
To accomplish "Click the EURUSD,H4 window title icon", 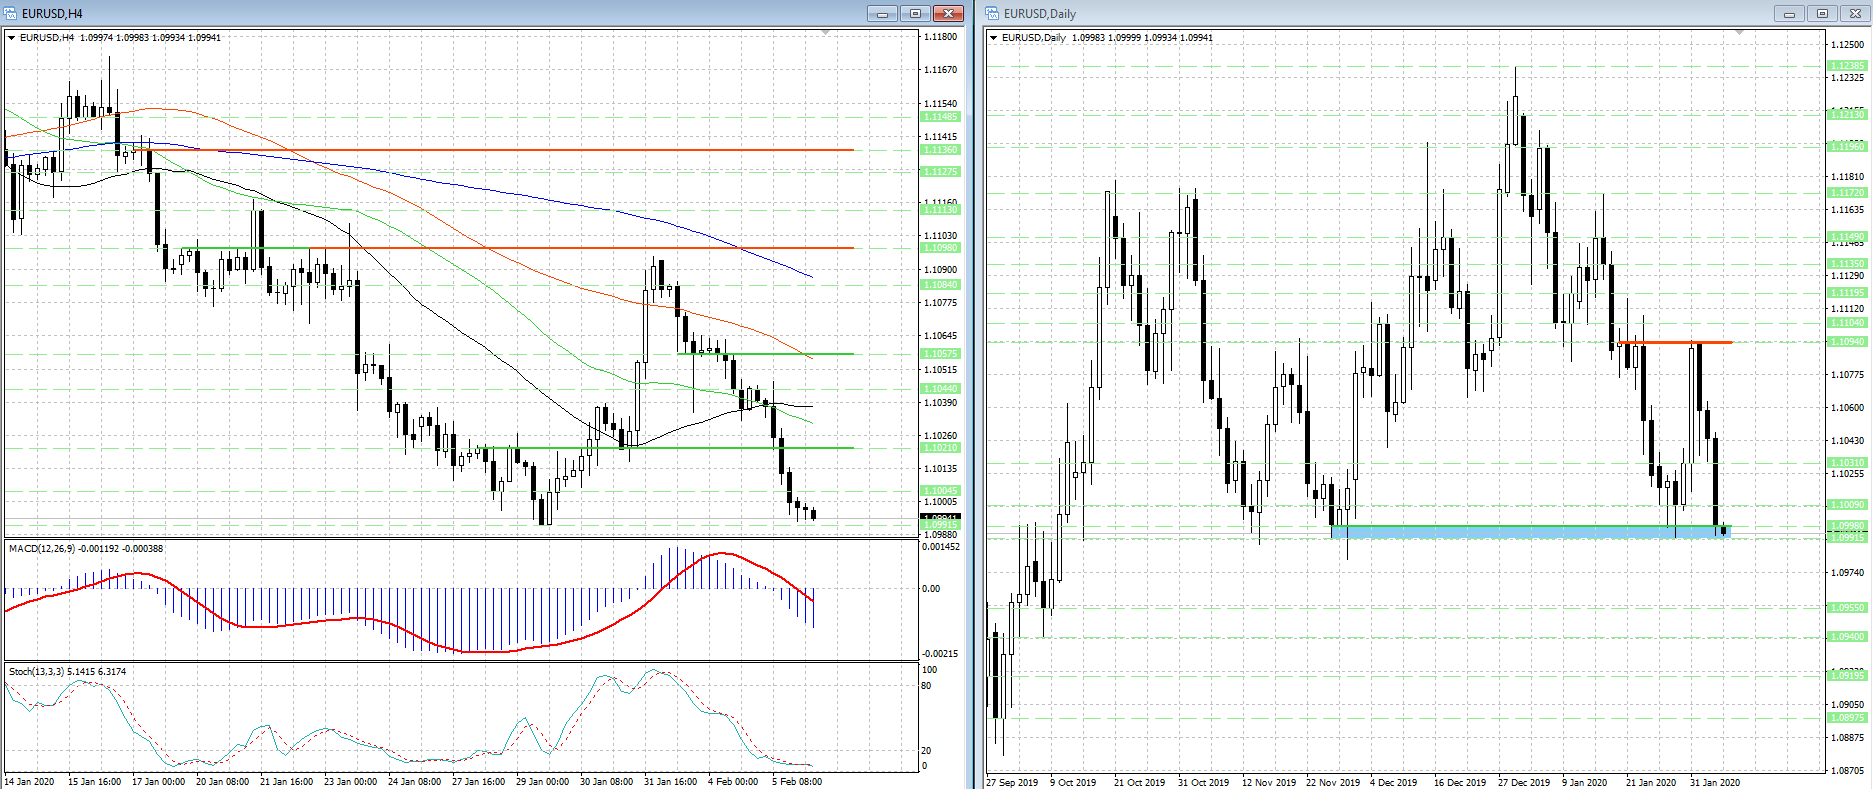I will click(x=11, y=13).
